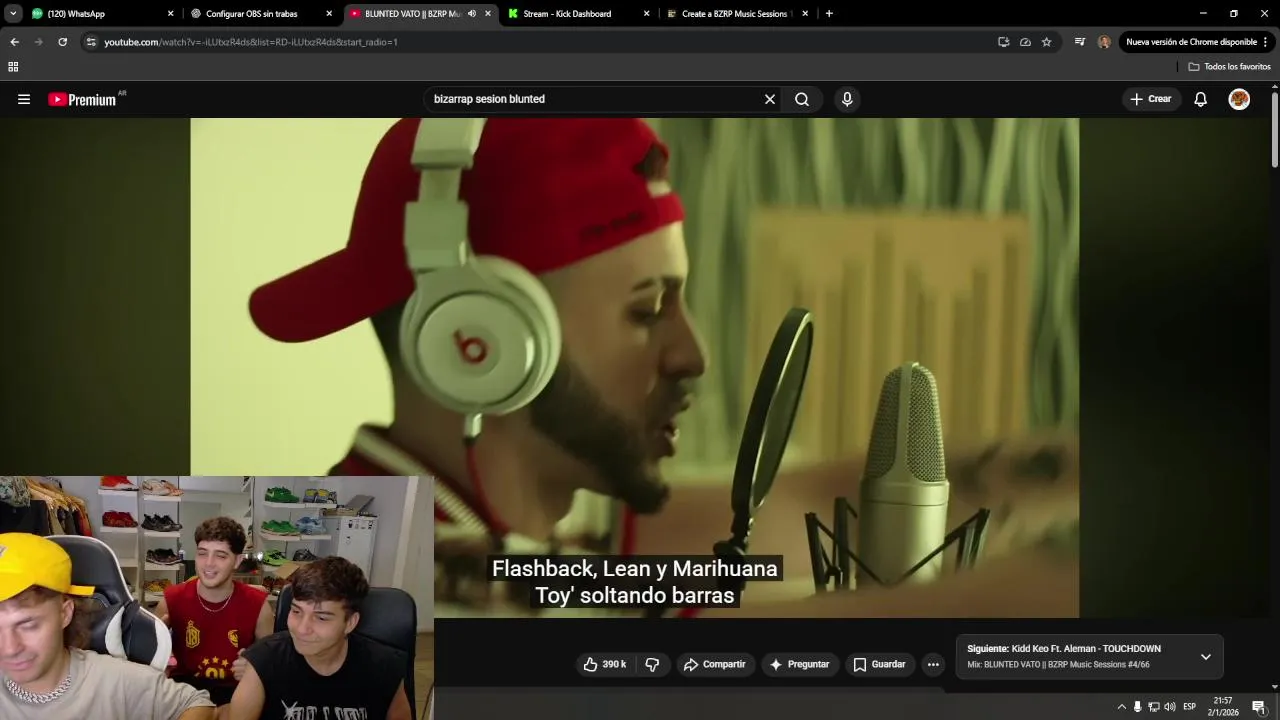The height and width of the screenshot is (720, 1280).
Task: Open the apps grid in bookmarks bar
Action: pos(13,67)
